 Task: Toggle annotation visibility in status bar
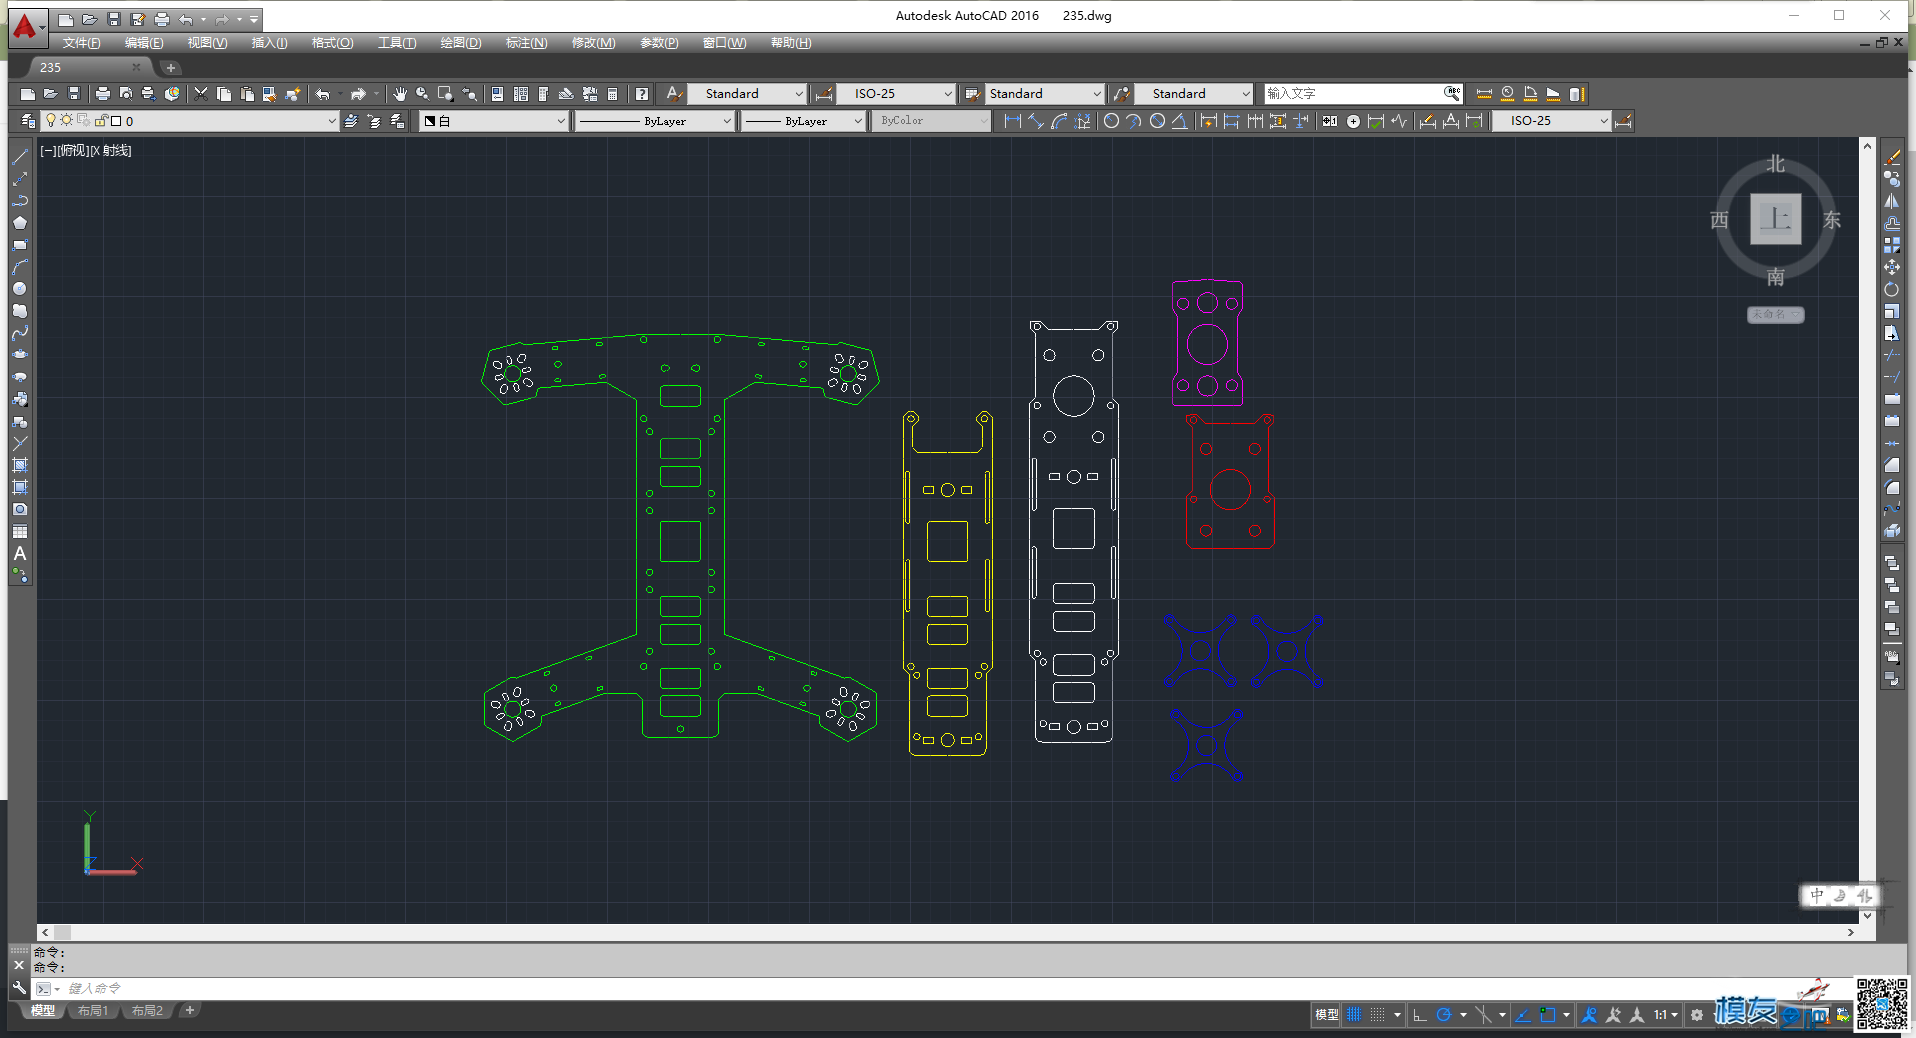[1590, 1015]
